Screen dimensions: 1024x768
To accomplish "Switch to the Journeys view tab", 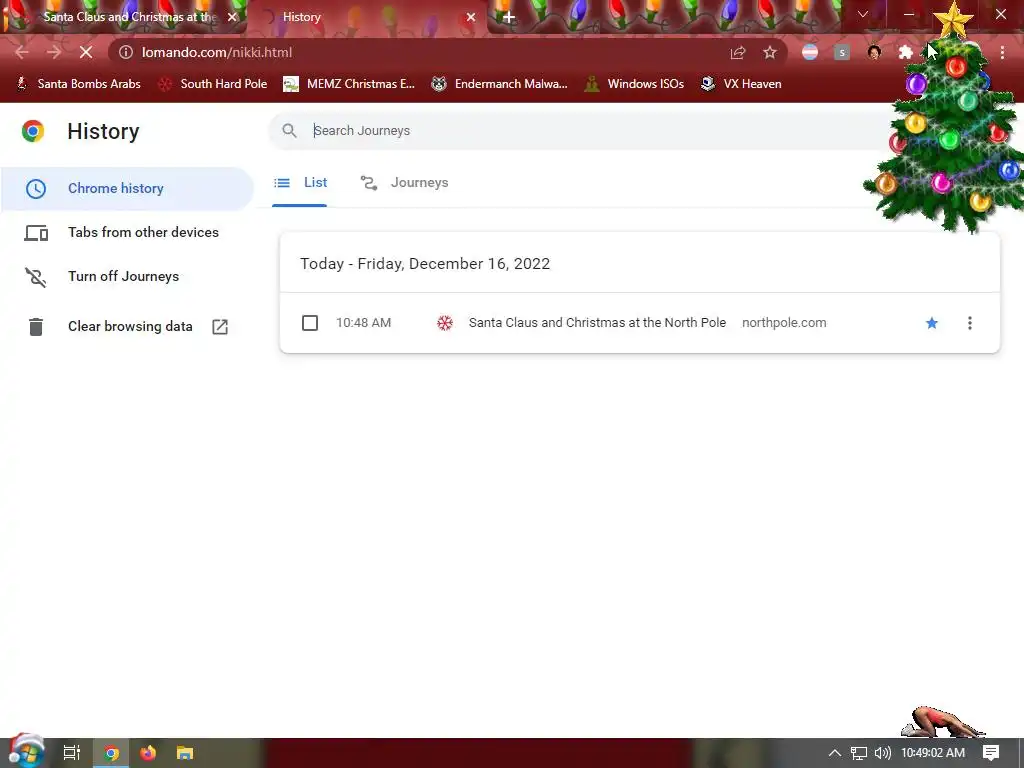I will pyautogui.click(x=404, y=183).
